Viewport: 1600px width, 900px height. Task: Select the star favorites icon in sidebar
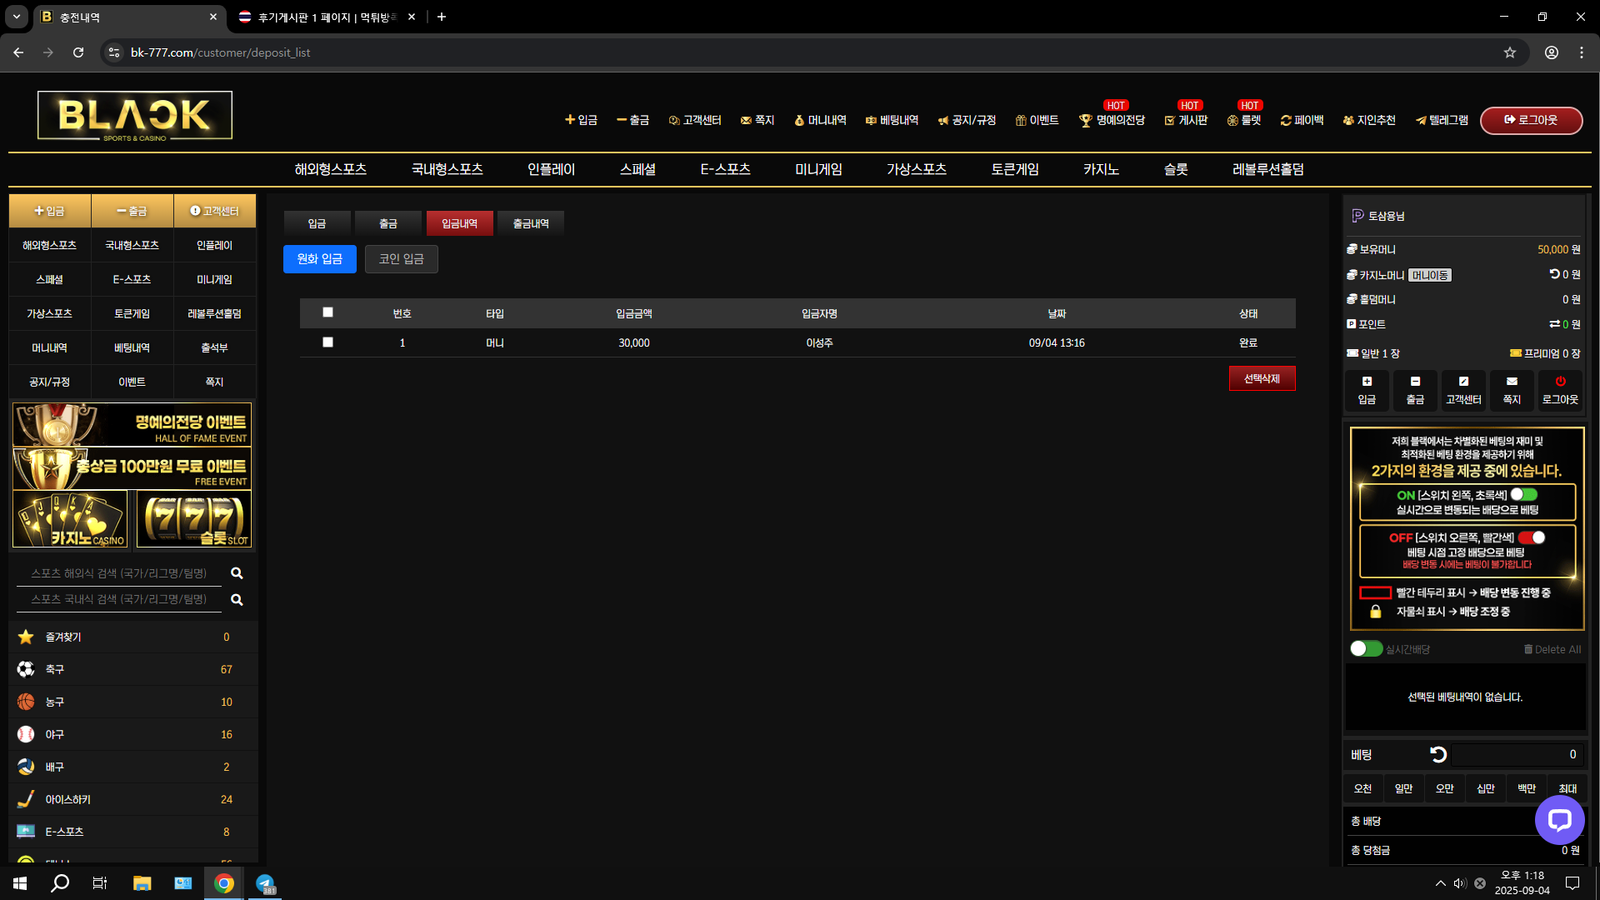[26, 637]
